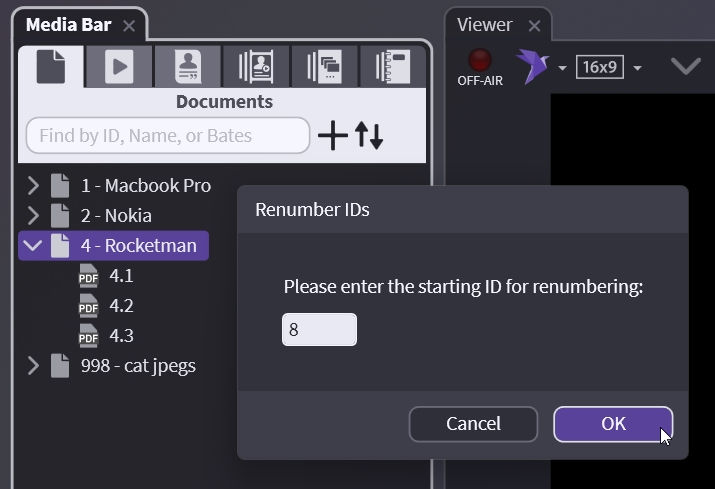Open the notebook with person icon tab
The image size is (715, 489).
[256, 66]
